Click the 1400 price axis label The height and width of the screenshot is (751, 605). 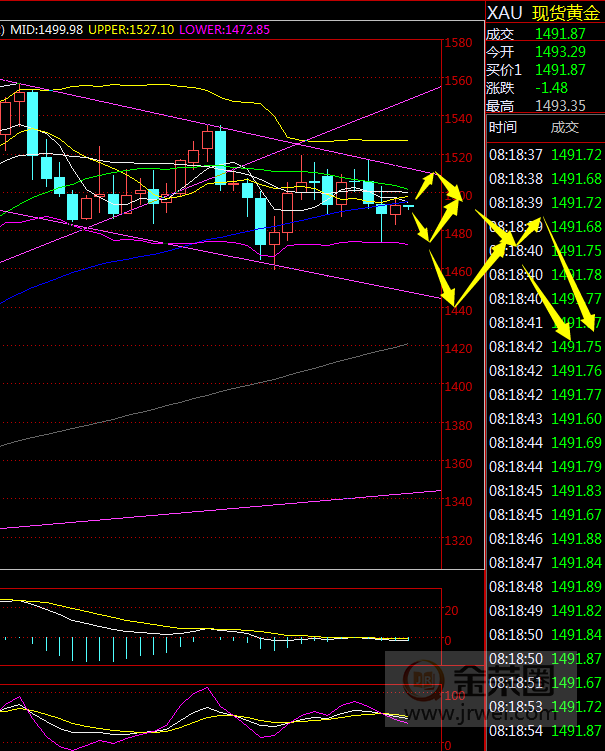[459, 387]
